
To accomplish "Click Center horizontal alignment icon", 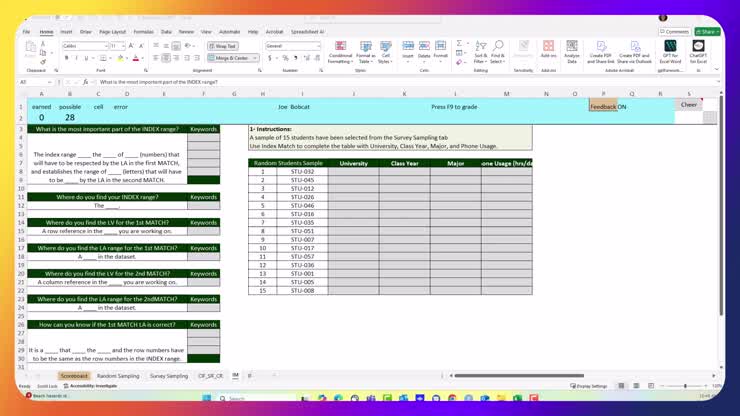I will click(x=166, y=58).
